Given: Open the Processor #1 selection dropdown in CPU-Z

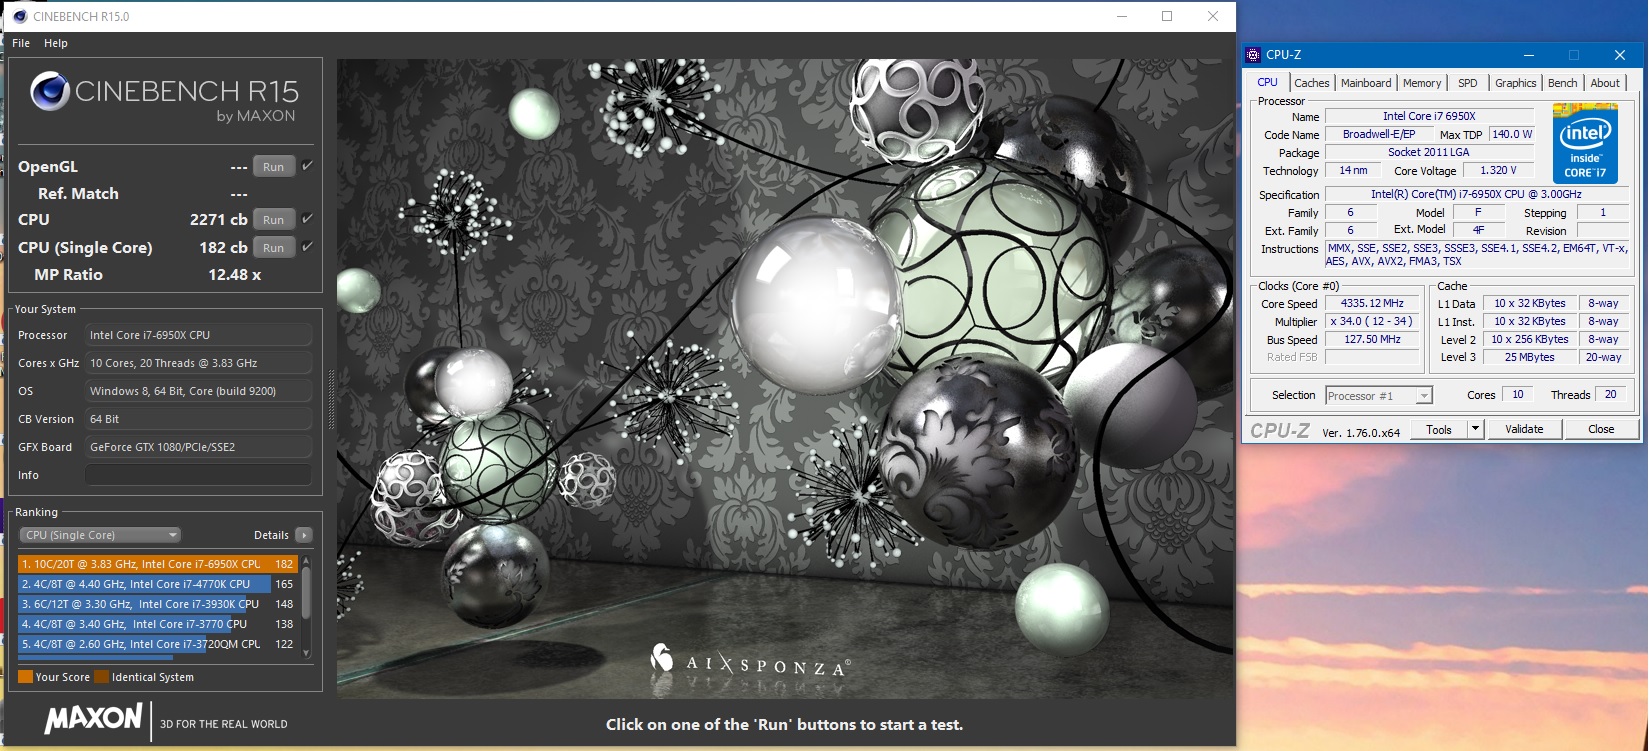Looking at the screenshot, I should point(1379,396).
